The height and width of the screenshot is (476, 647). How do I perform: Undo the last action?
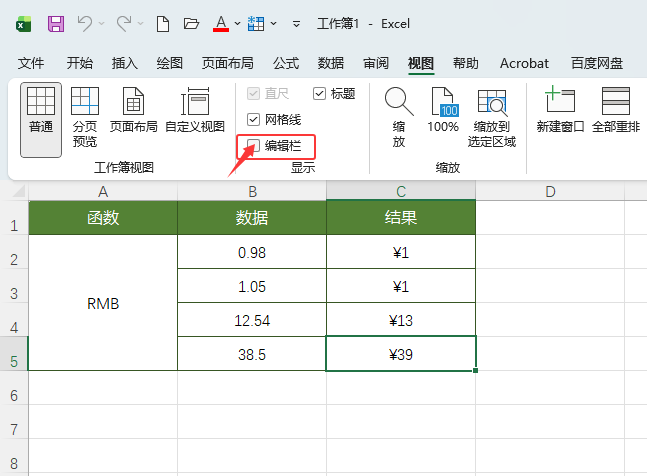click(85, 24)
